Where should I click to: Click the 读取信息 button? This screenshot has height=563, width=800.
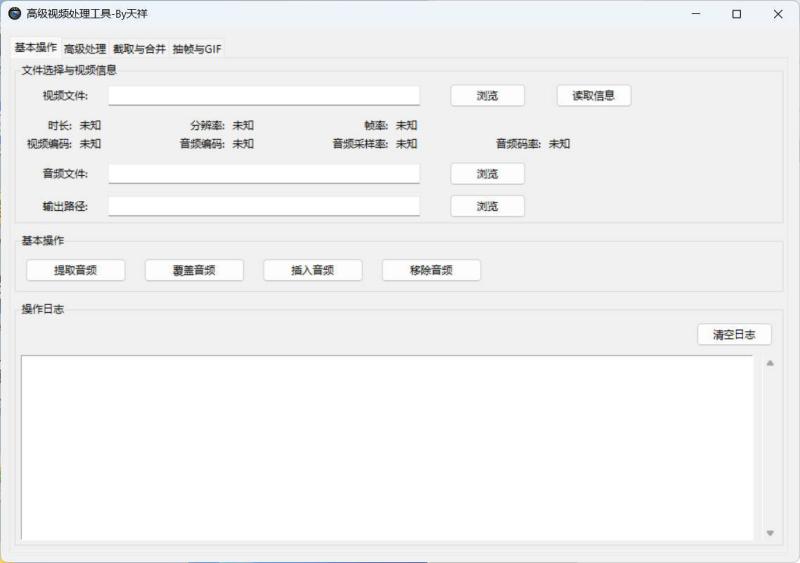pos(593,96)
